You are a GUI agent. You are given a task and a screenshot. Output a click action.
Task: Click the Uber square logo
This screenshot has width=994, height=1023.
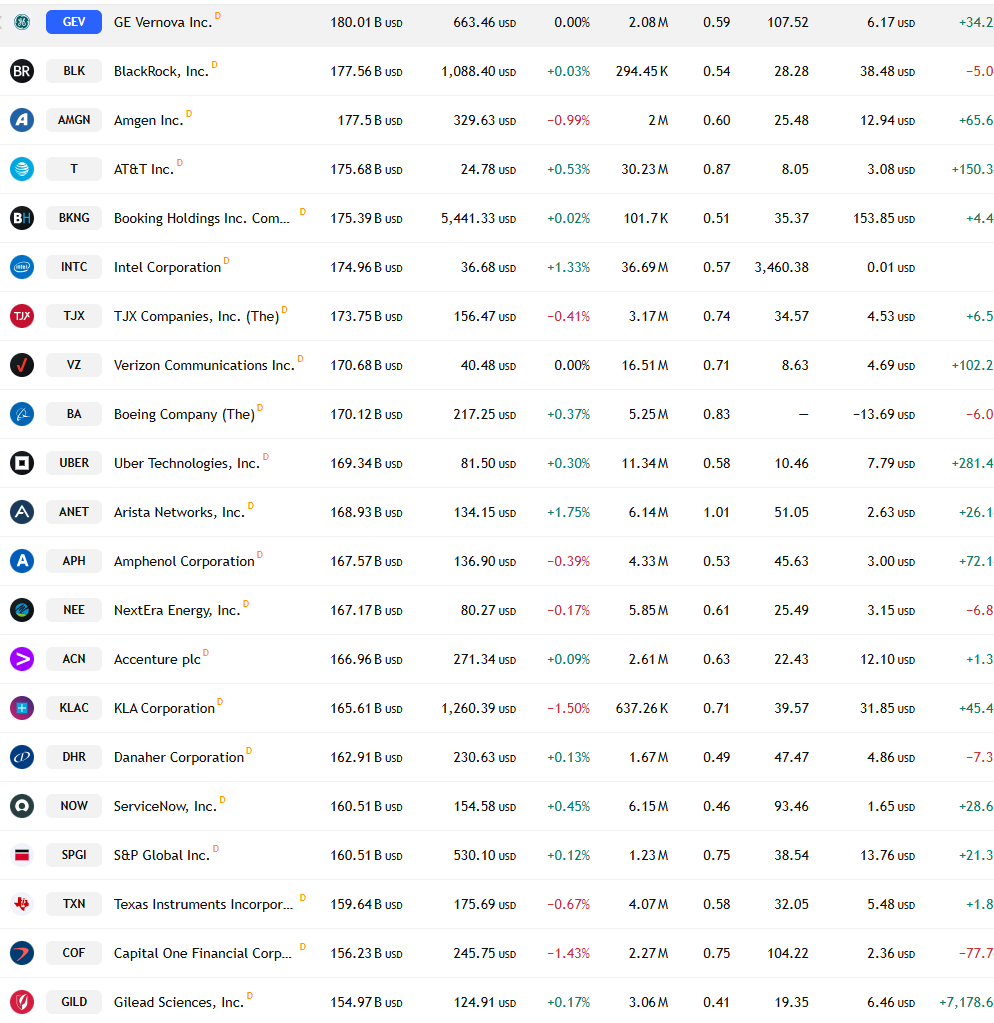(22, 463)
